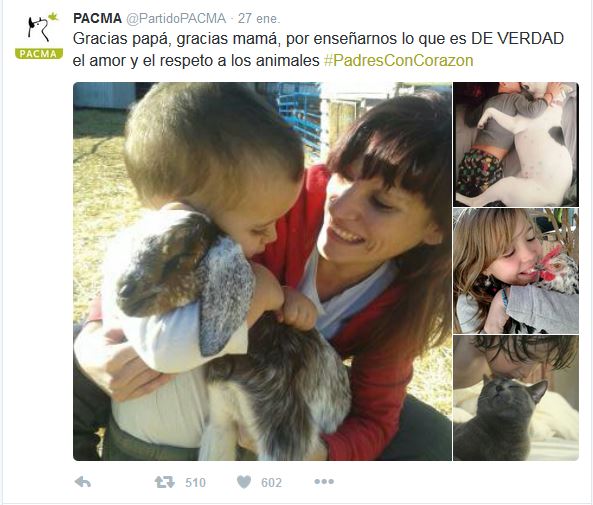The height and width of the screenshot is (505, 593).
Task: Like the tweet with the heart icon
Action: pos(244,482)
